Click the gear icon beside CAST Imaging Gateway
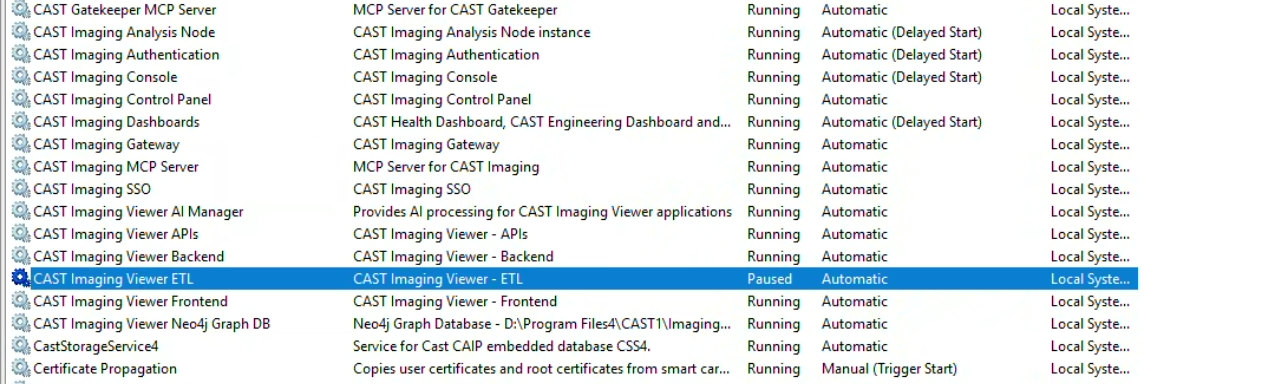The height and width of the screenshot is (384, 1263). 20,144
